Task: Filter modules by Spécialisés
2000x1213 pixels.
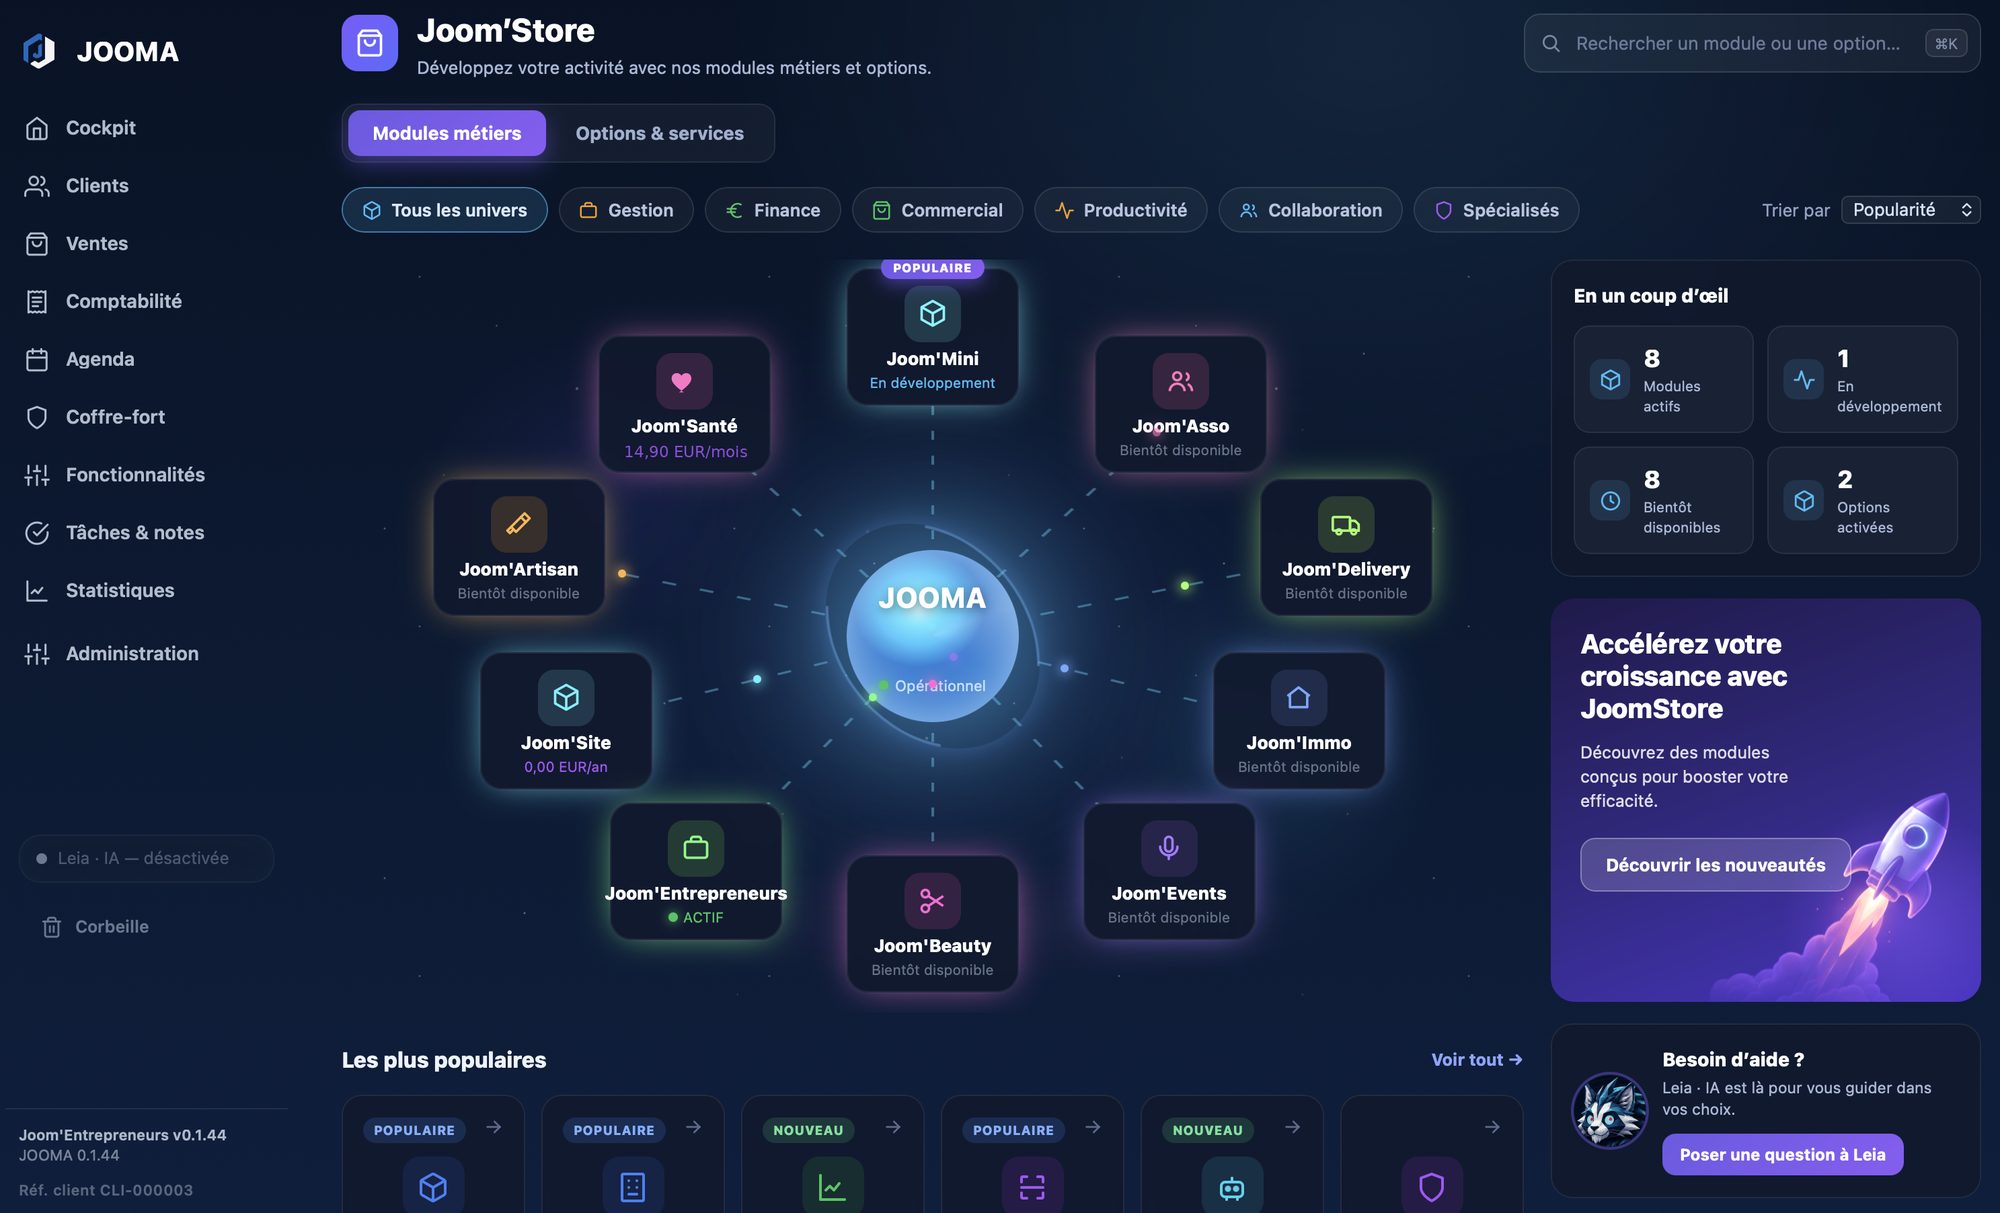Action: coord(1496,210)
